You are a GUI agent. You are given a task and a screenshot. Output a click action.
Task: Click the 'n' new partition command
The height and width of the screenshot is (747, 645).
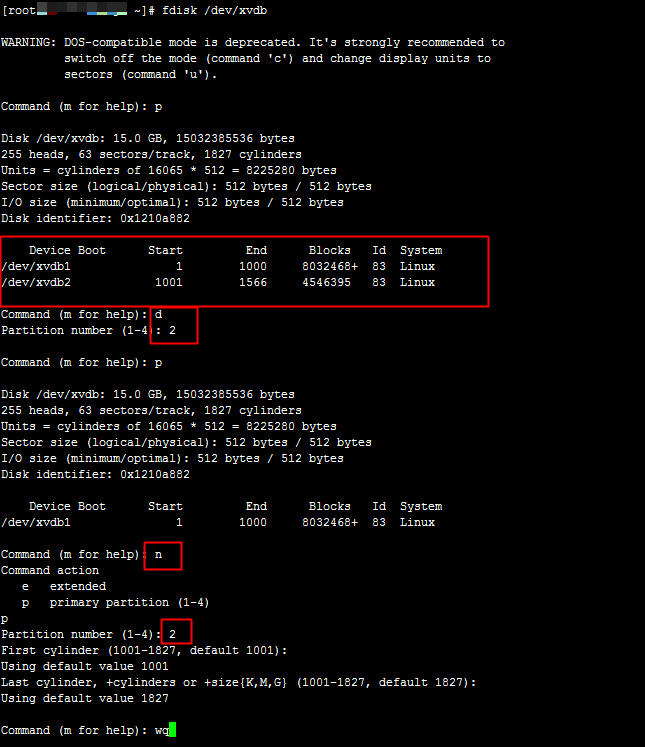click(158, 554)
